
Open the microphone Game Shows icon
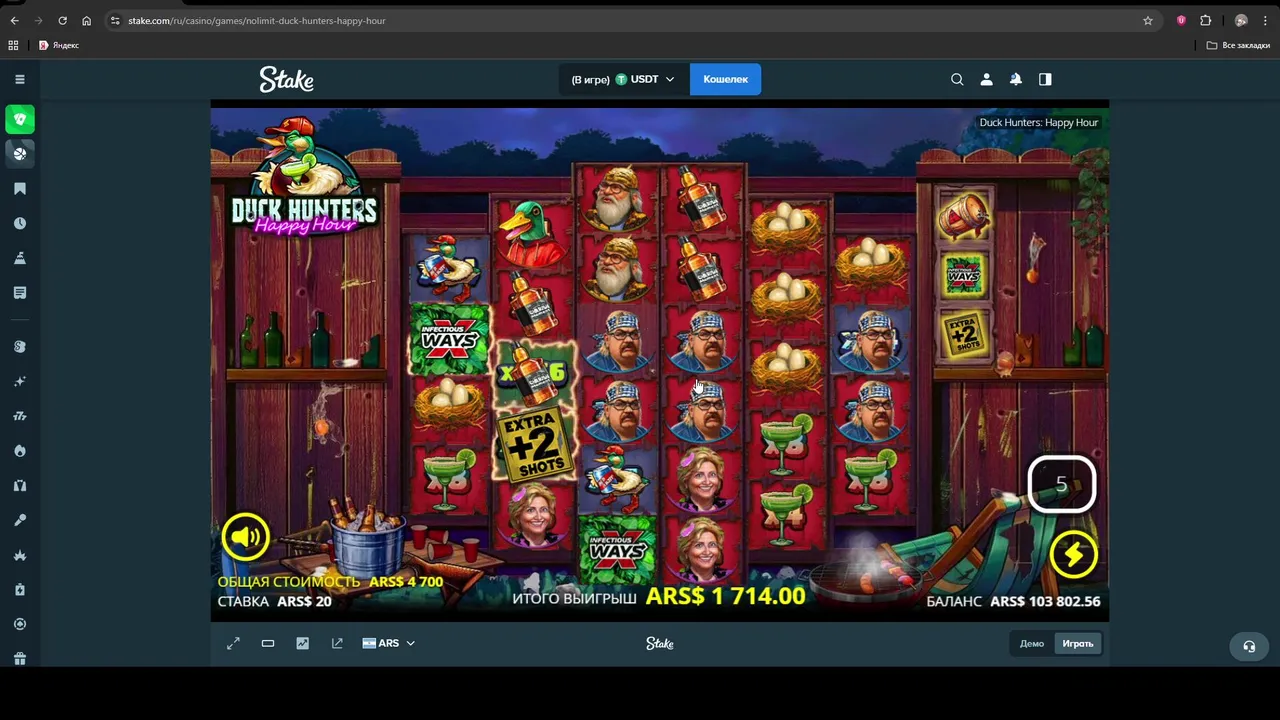point(19,520)
